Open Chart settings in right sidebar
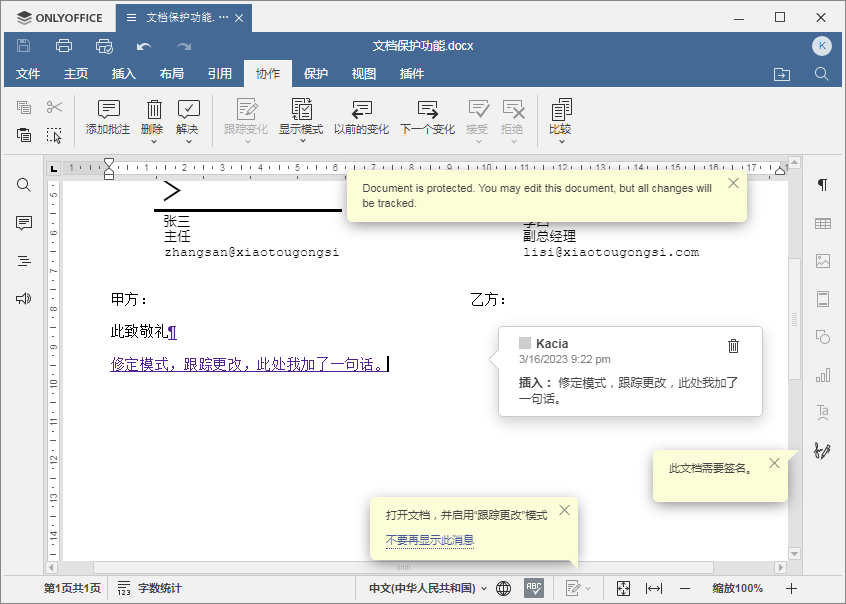Image resolution: width=846 pixels, height=604 pixels. [823, 375]
